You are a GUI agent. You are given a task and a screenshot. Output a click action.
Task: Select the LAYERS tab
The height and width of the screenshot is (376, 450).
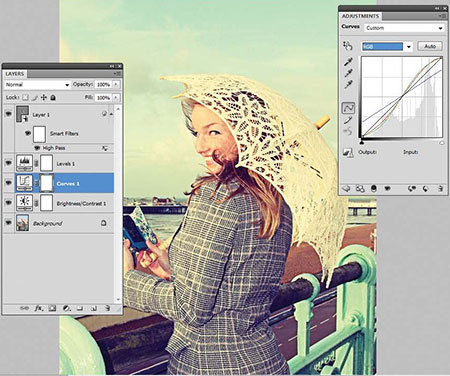(x=15, y=74)
